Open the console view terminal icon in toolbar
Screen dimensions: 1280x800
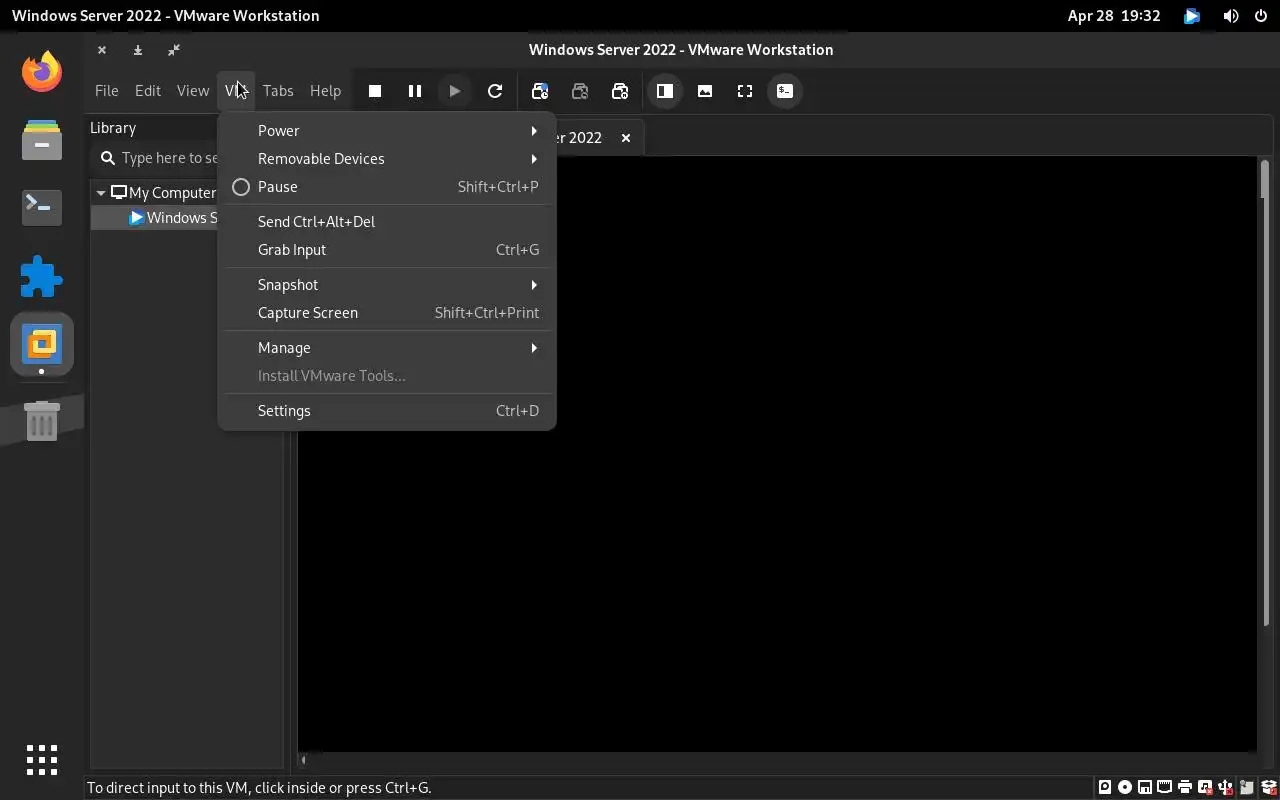(x=785, y=91)
